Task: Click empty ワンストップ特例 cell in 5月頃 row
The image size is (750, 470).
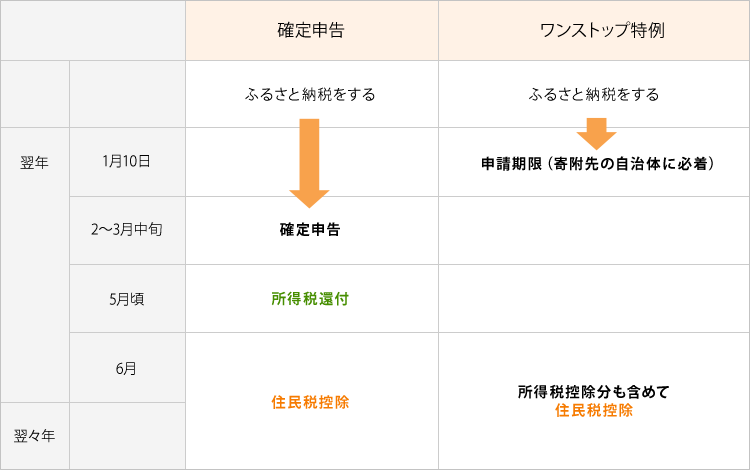Action: point(594,299)
